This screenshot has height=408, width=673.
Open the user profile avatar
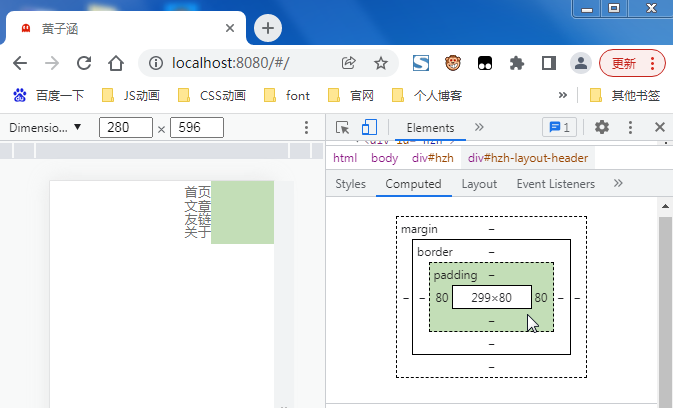pyautogui.click(x=581, y=63)
